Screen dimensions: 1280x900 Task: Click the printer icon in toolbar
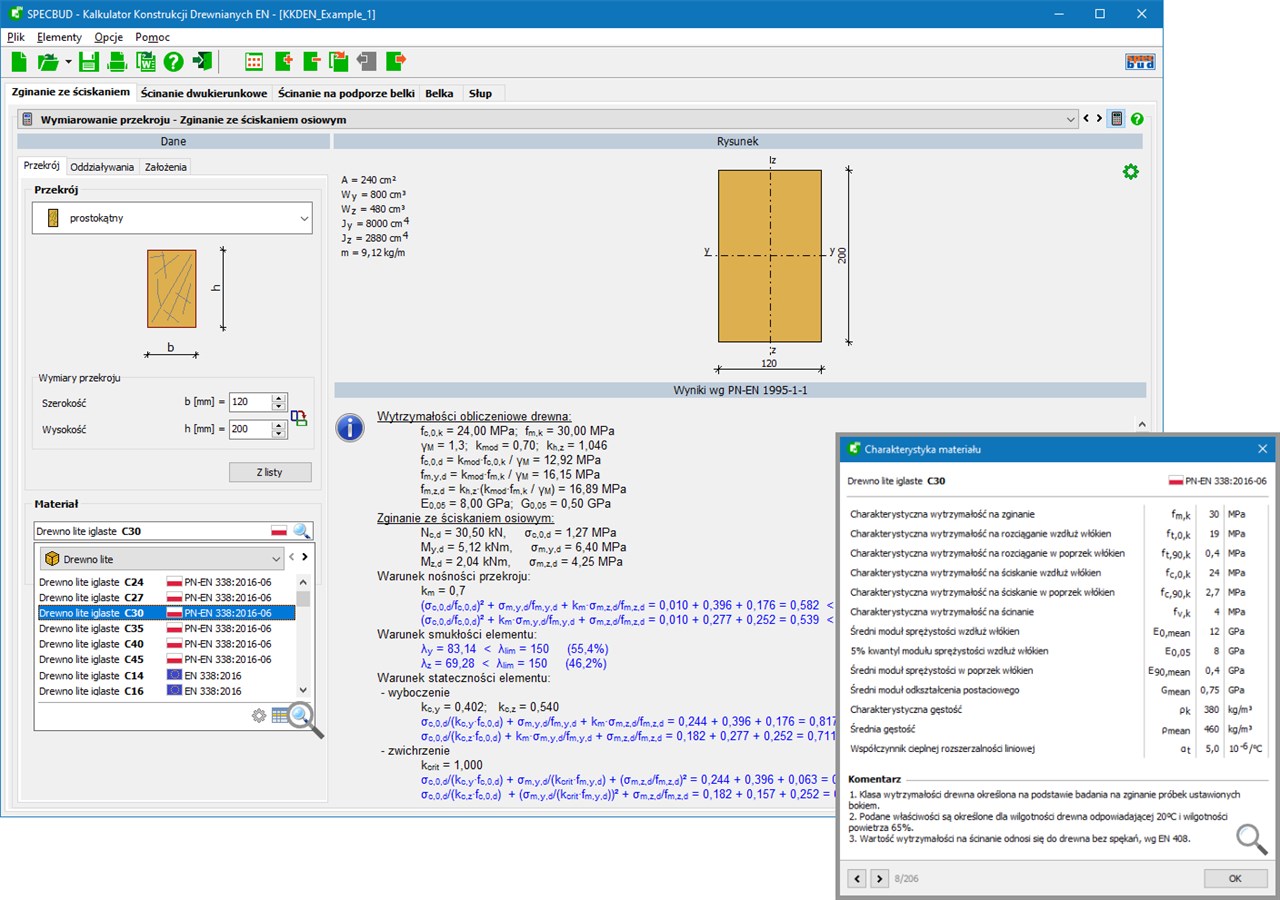117,62
